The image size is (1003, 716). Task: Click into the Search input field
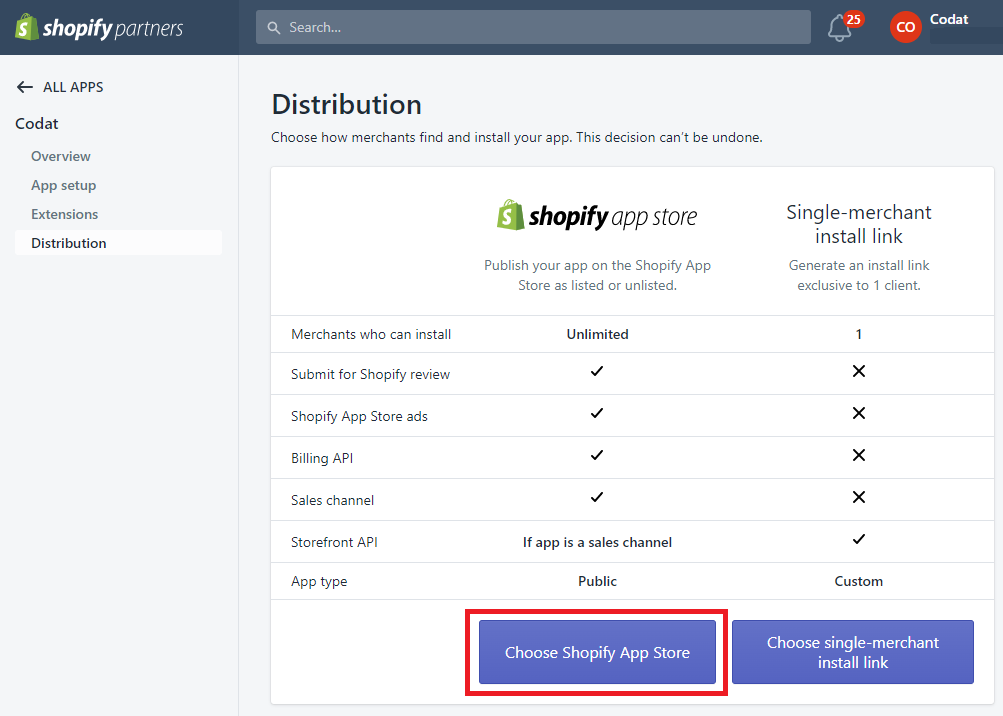click(x=540, y=27)
